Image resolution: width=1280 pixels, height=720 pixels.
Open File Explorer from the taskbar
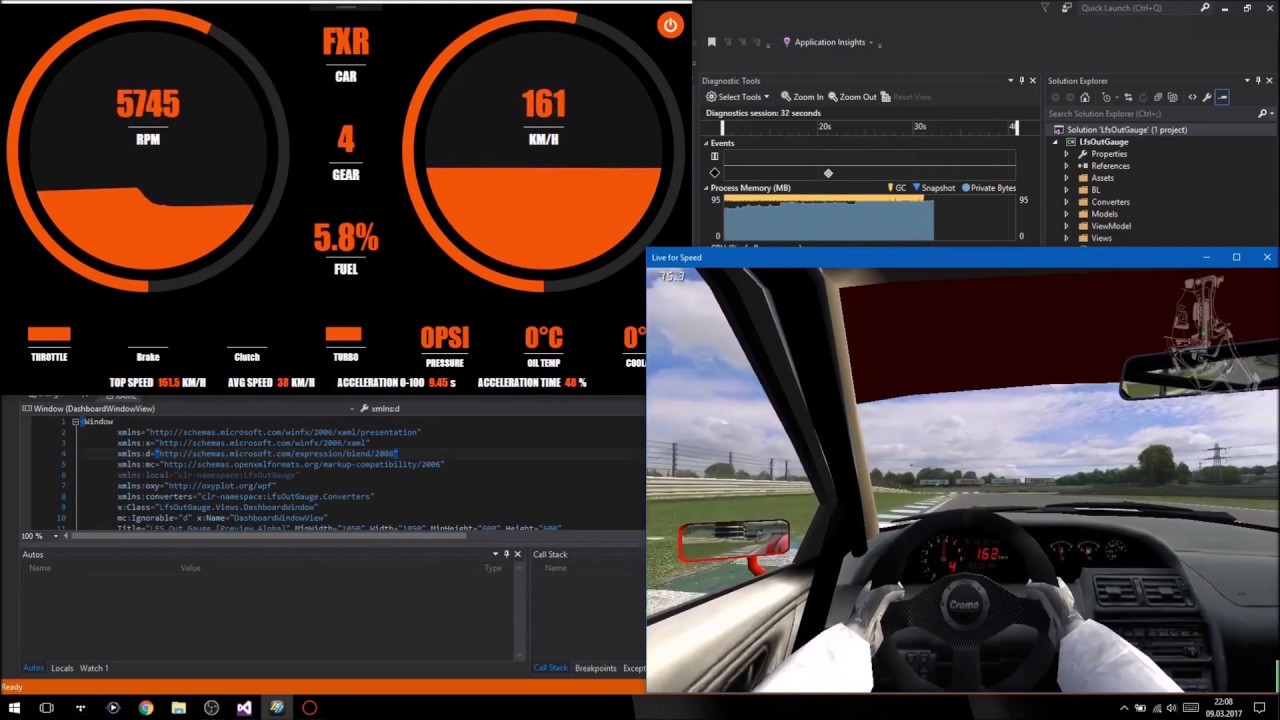click(x=179, y=708)
